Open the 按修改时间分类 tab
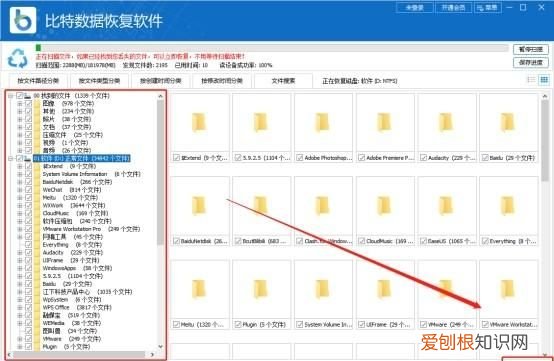Viewport: 554px width, 361px height. (x=222, y=81)
